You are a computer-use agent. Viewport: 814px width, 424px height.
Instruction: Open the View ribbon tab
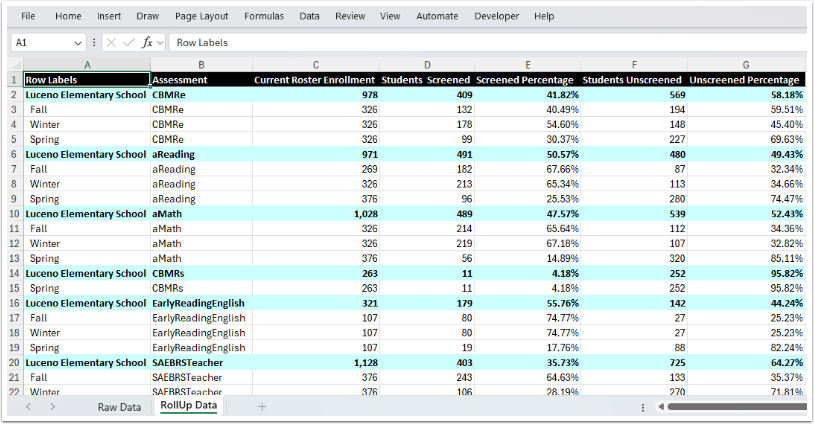[x=390, y=16]
